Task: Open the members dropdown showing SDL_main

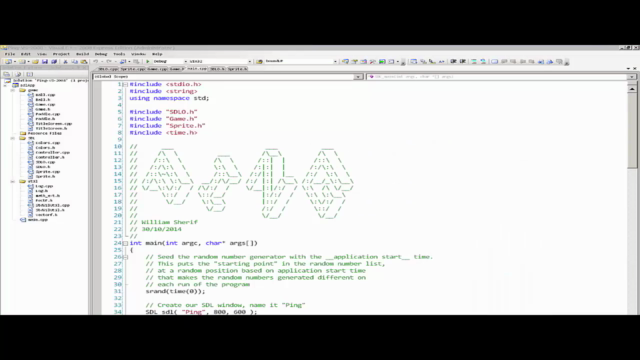Action: [632, 77]
